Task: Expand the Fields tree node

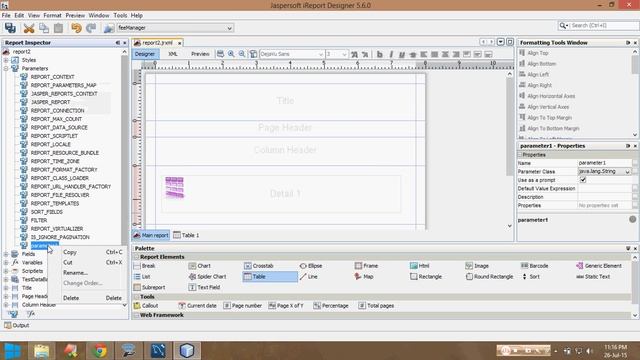Action: [x=6, y=254]
